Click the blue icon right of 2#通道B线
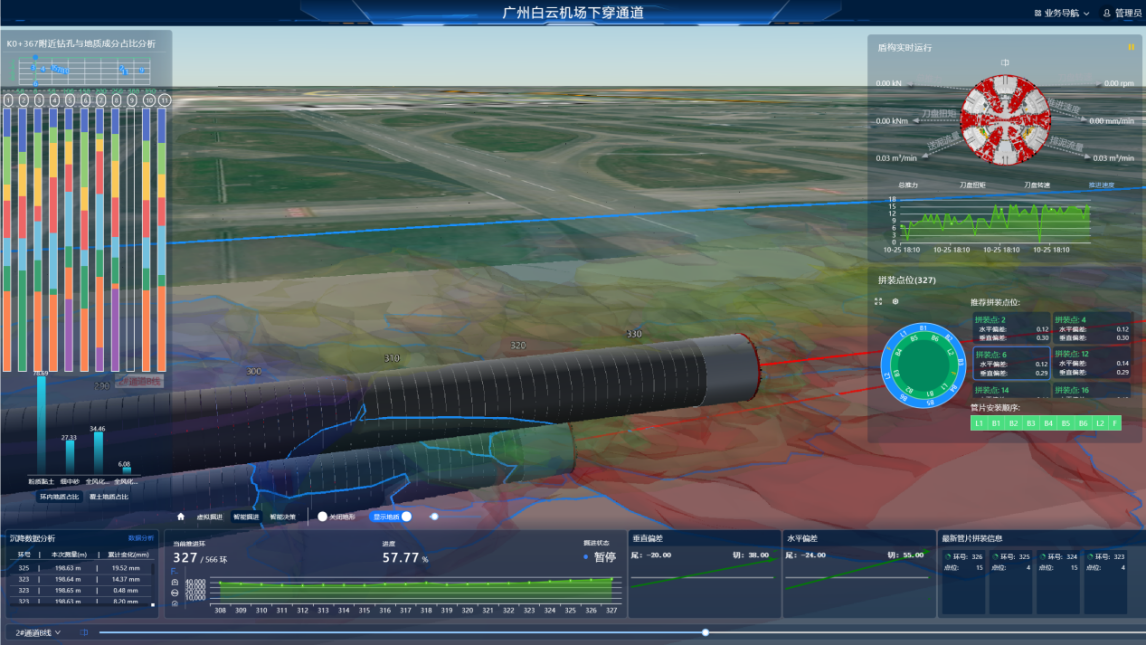This screenshot has height=645, width=1146. pyautogui.click(x=84, y=632)
